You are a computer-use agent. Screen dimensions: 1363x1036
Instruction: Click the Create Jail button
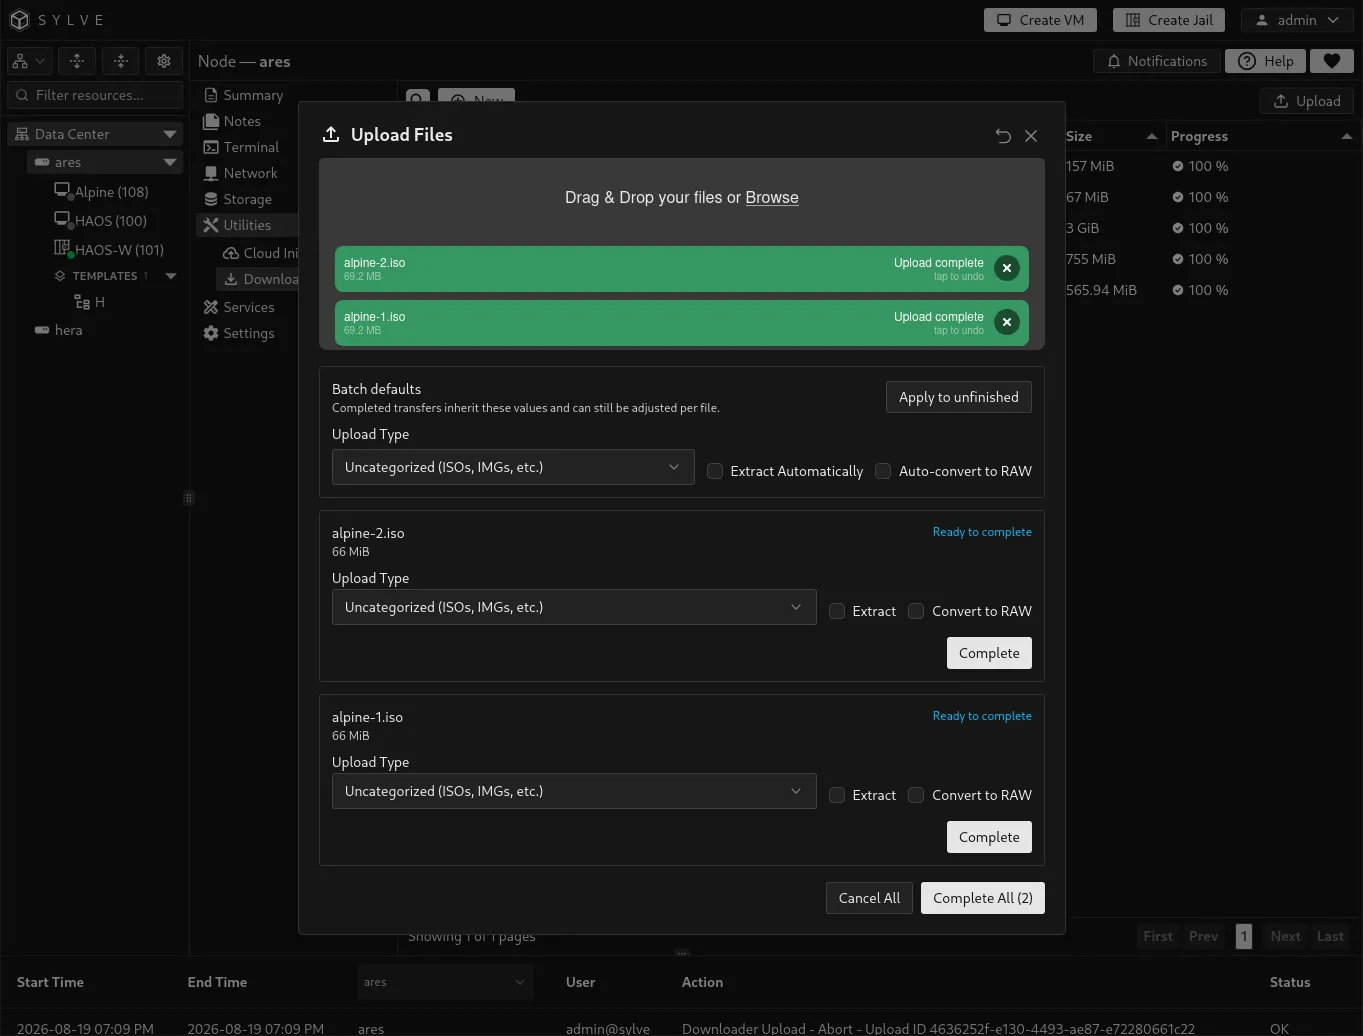pyautogui.click(x=1169, y=20)
